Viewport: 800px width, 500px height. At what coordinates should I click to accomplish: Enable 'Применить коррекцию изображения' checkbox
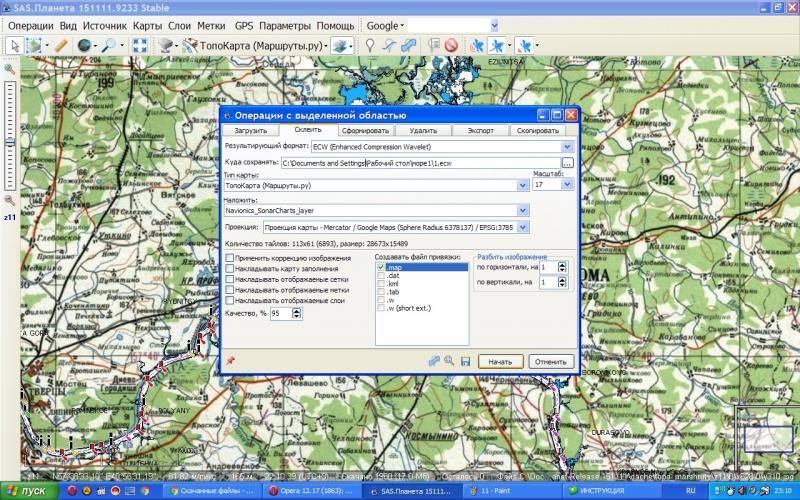click(x=230, y=258)
